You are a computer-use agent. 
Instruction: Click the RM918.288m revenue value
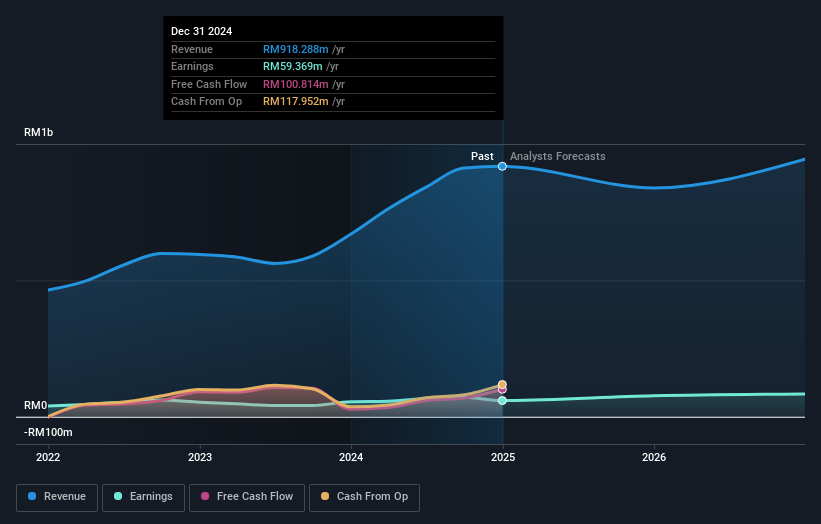[296, 49]
